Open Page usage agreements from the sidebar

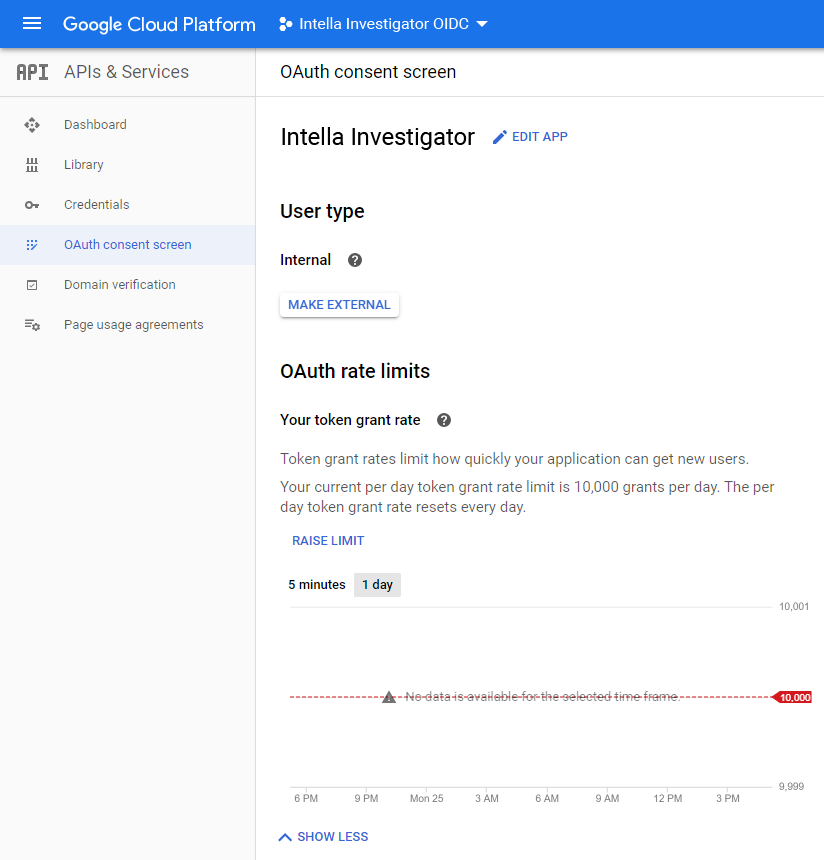132,324
